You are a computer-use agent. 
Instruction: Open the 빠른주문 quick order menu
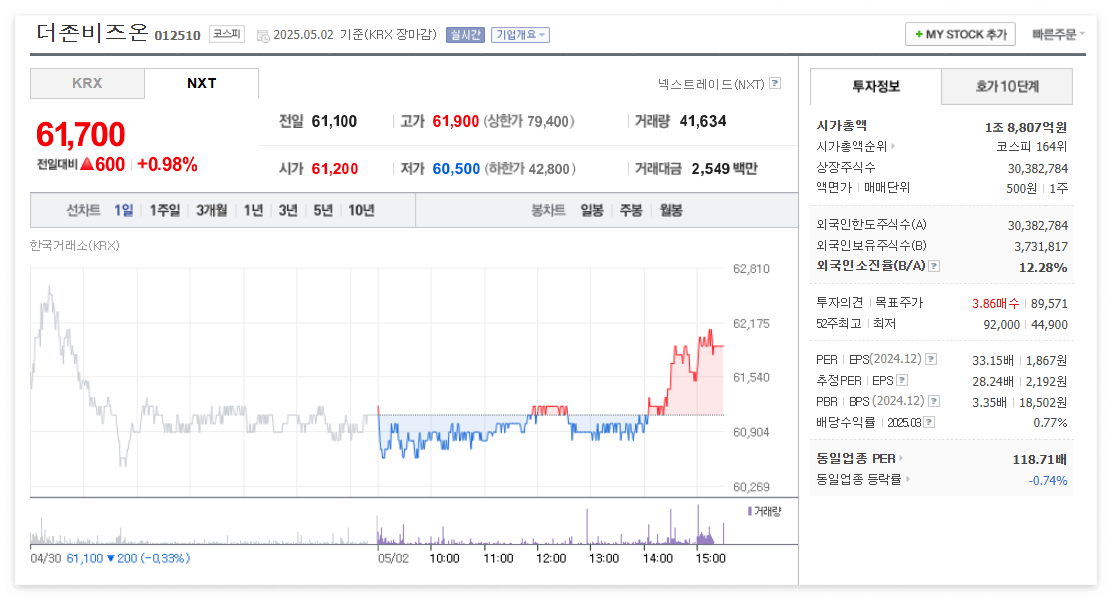click(1057, 33)
